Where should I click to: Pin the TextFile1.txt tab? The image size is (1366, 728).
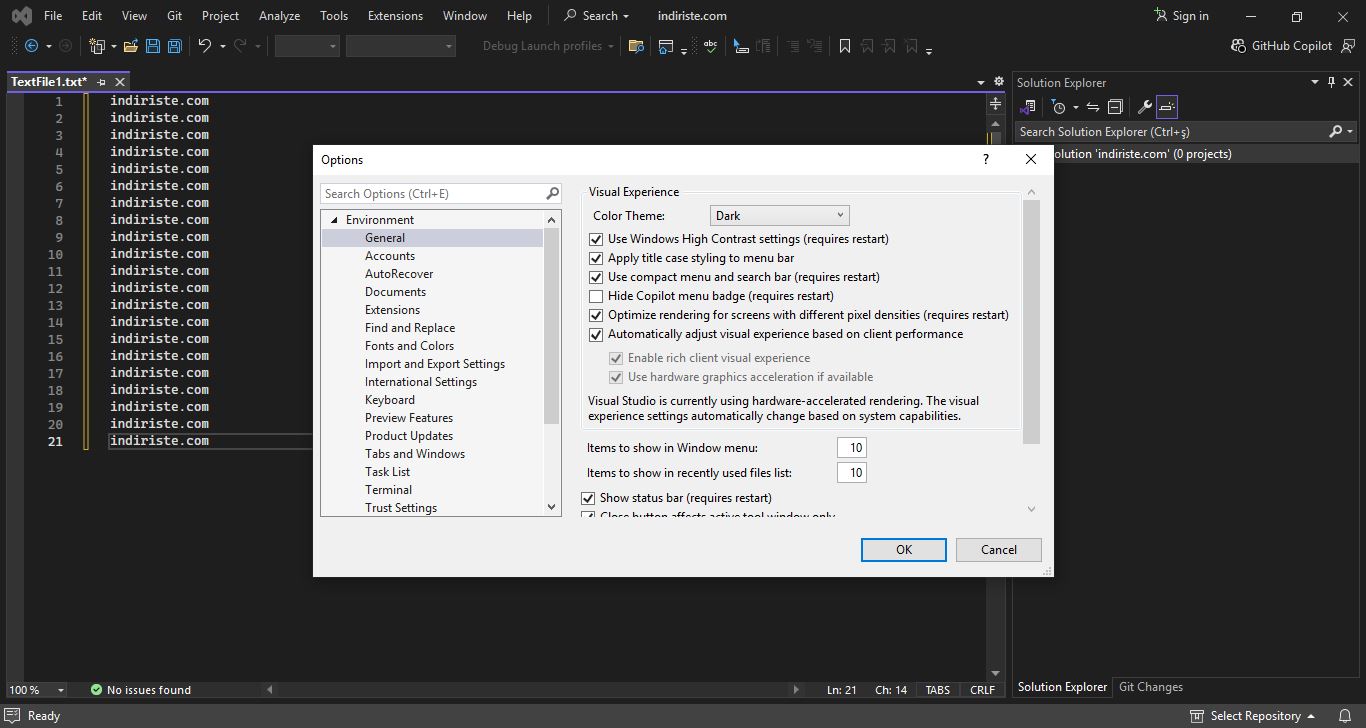point(102,82)
